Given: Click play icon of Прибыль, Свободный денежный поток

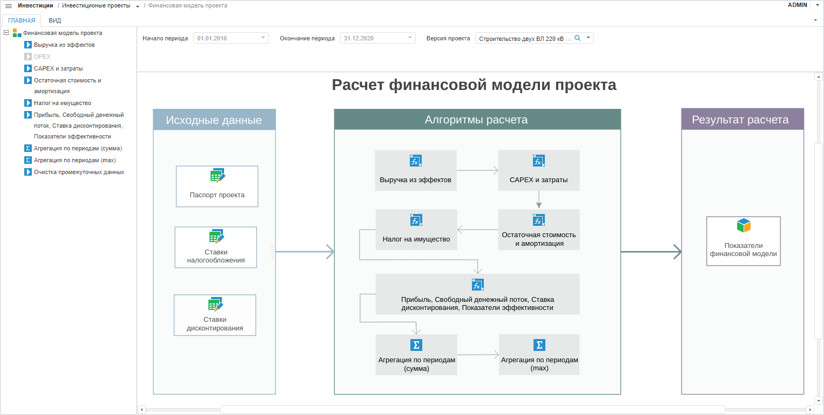Looking at the screenshot, I should [28, 115].
